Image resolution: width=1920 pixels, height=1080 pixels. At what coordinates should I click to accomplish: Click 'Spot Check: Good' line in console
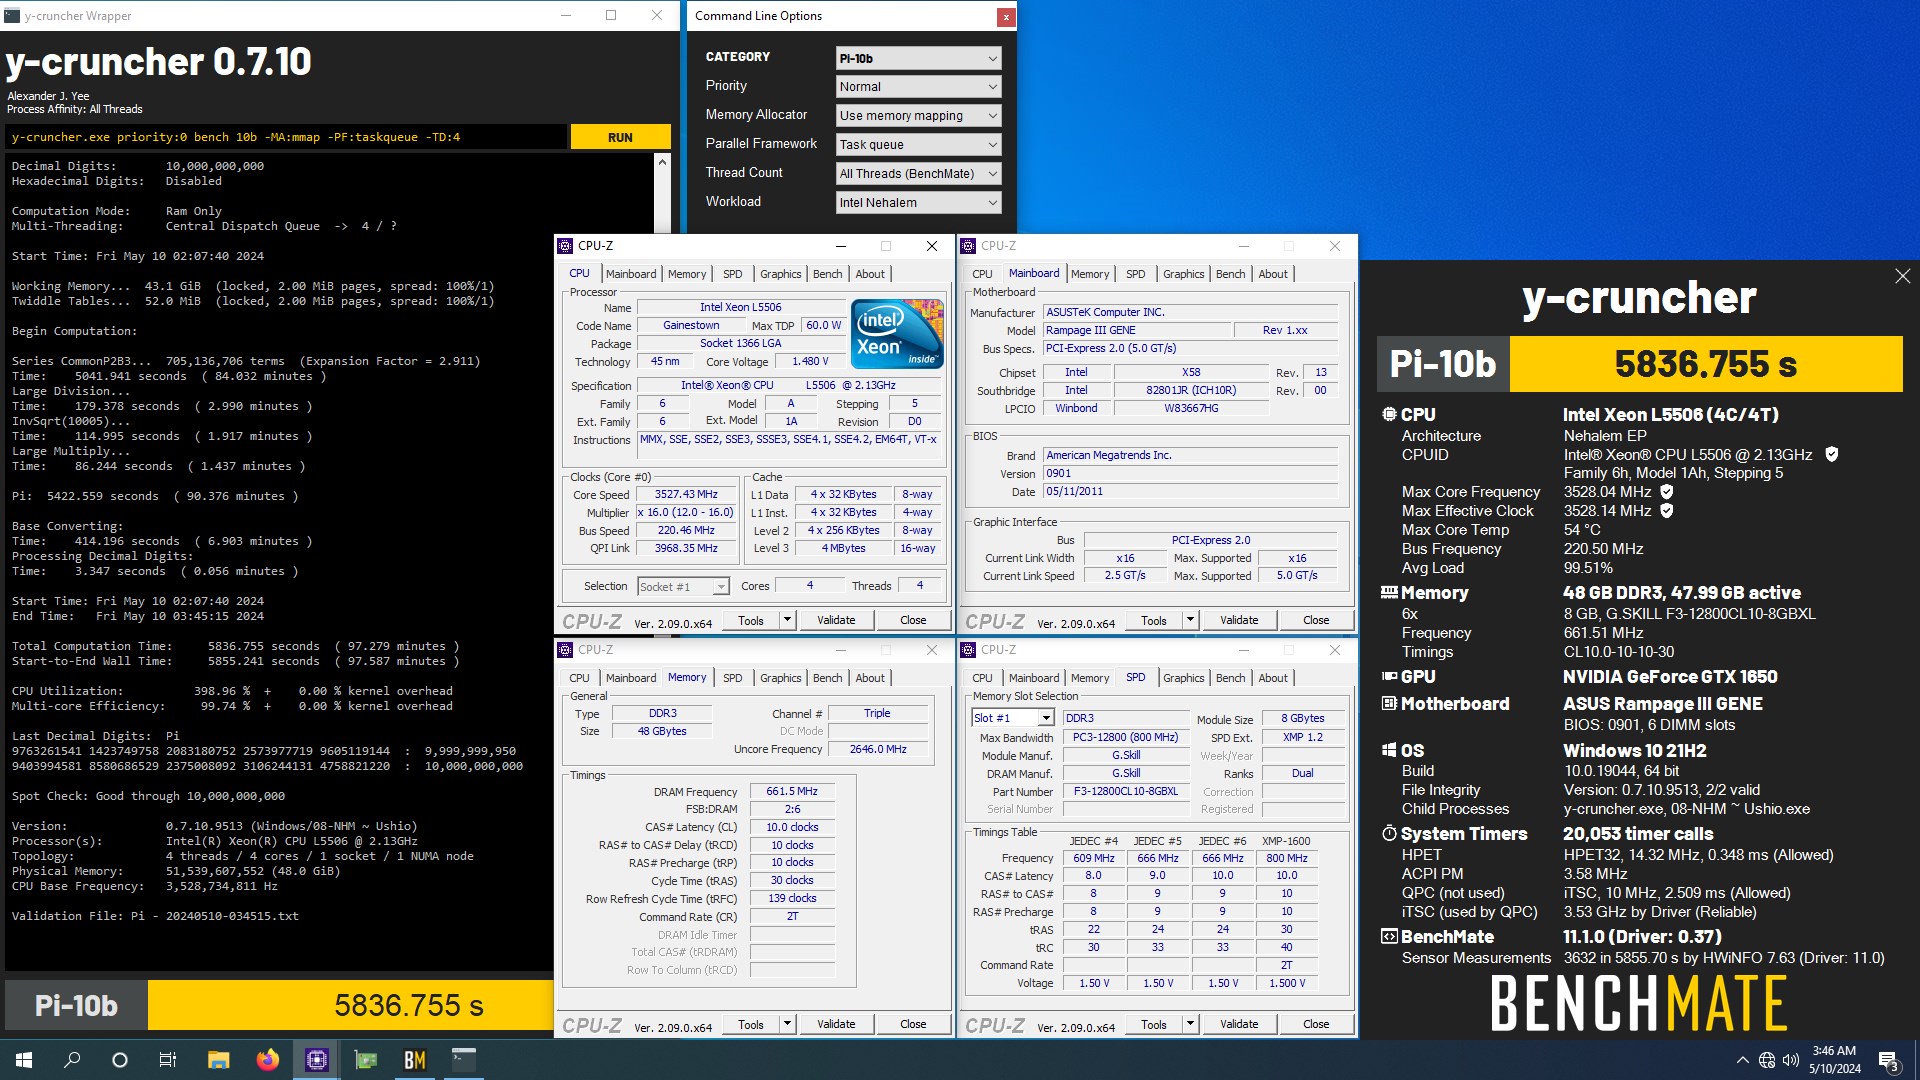click(x=148, y=796)
